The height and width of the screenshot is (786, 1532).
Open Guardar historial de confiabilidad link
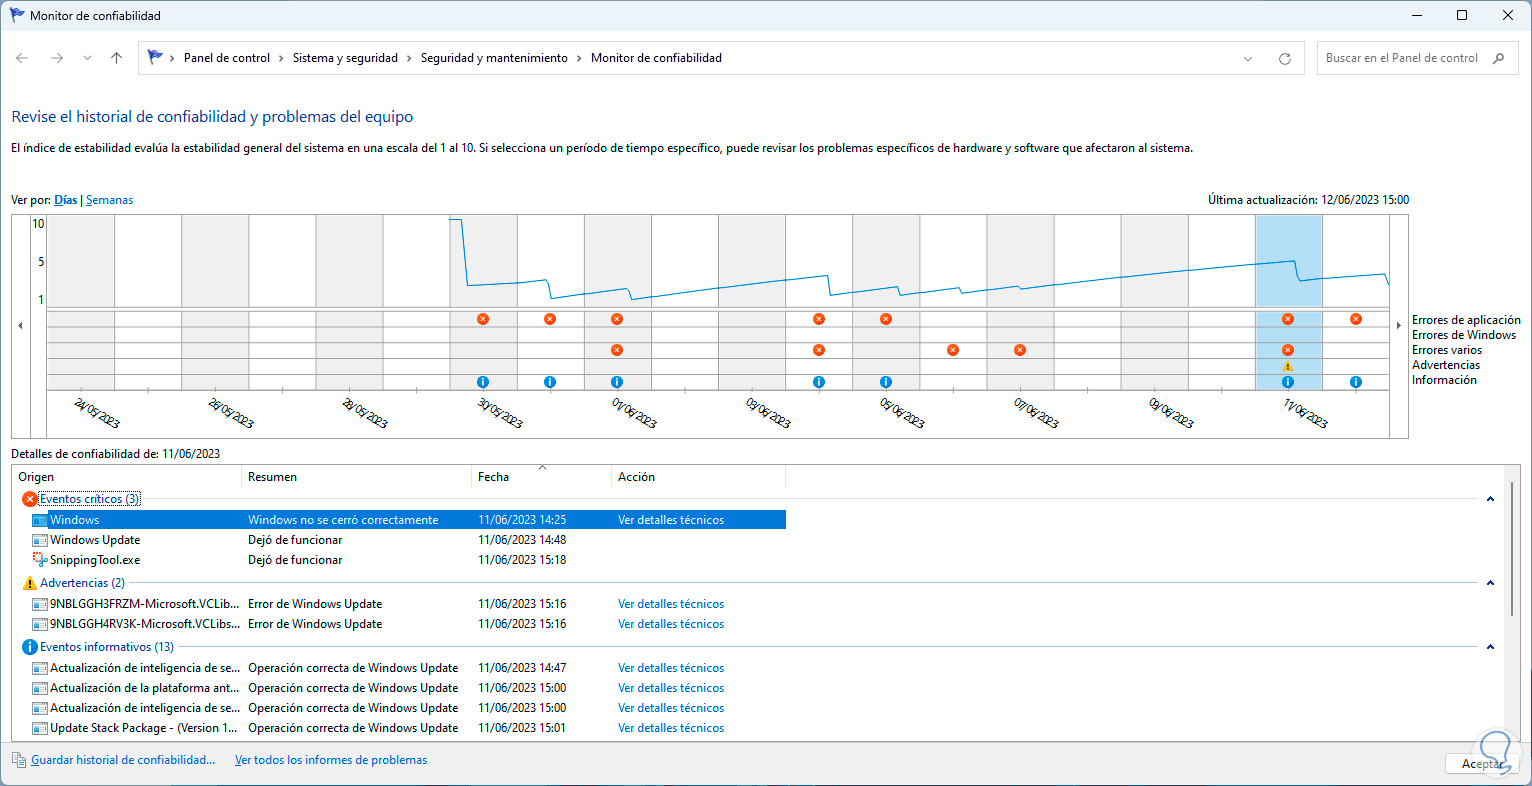pos(123,760)
